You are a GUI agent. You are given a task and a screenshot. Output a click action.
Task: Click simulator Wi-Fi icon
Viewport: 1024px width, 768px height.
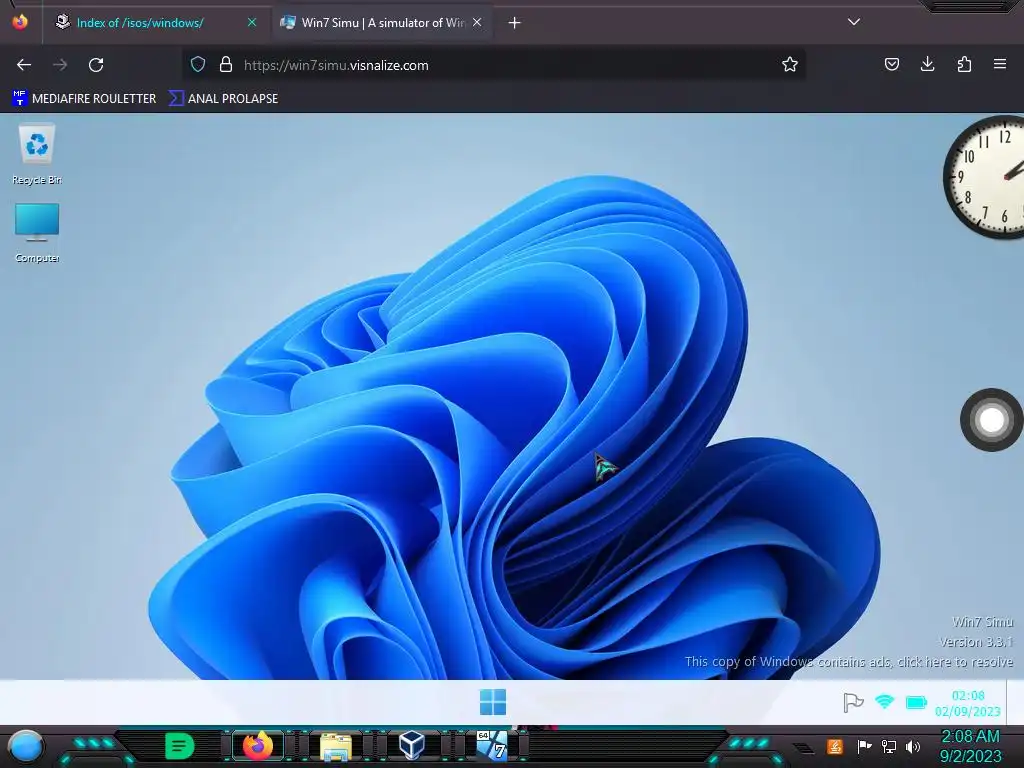[x=884, y=701]
